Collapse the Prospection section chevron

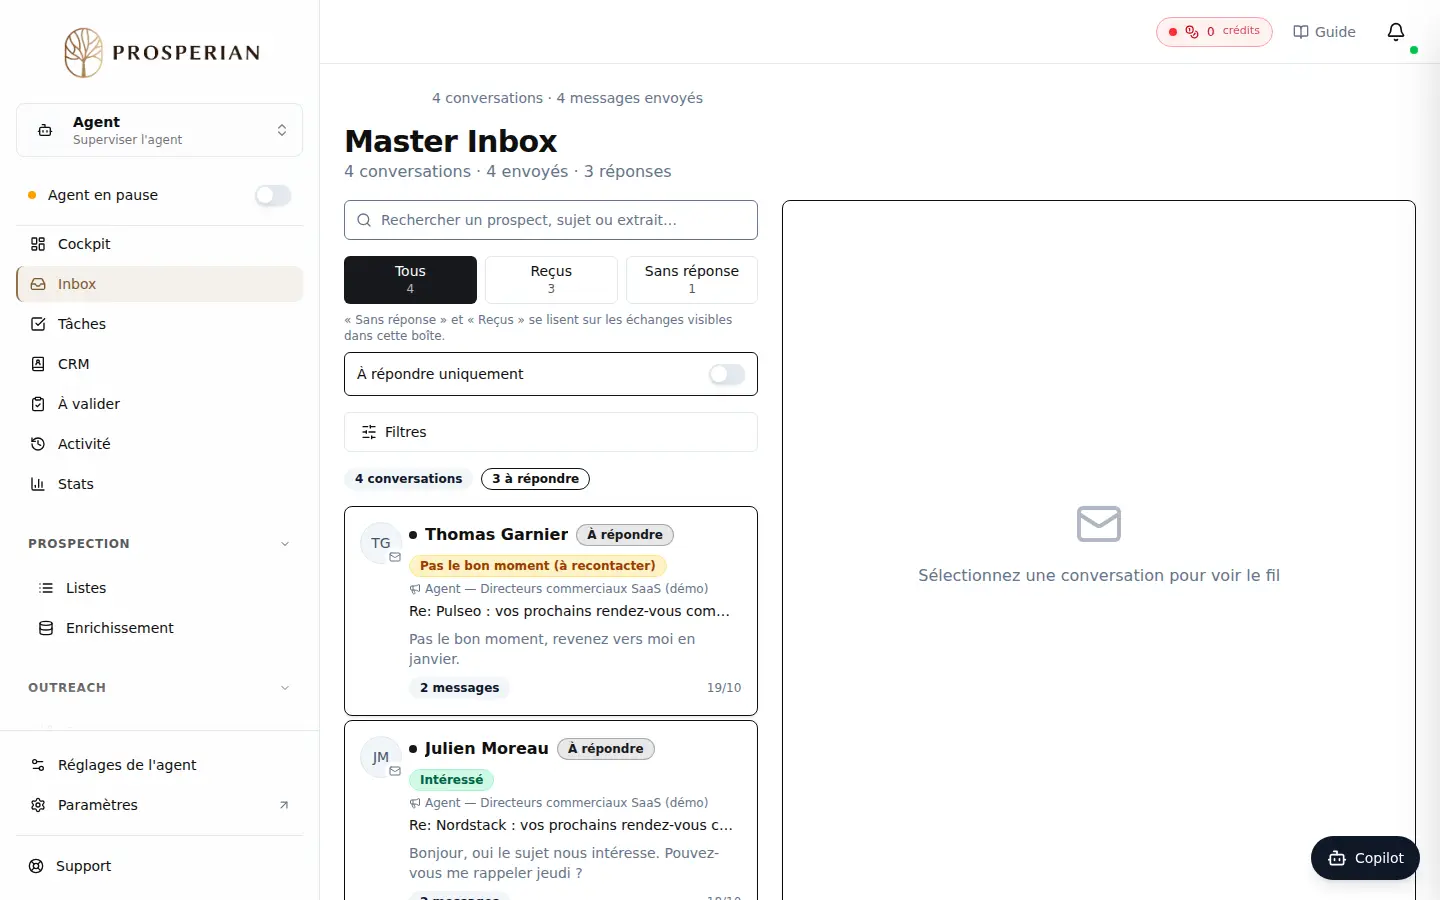coord(285,544)
